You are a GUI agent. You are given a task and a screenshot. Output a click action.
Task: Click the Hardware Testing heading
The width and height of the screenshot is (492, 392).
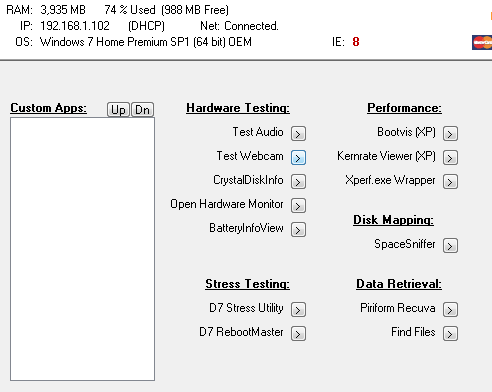(x=238, y=108)
